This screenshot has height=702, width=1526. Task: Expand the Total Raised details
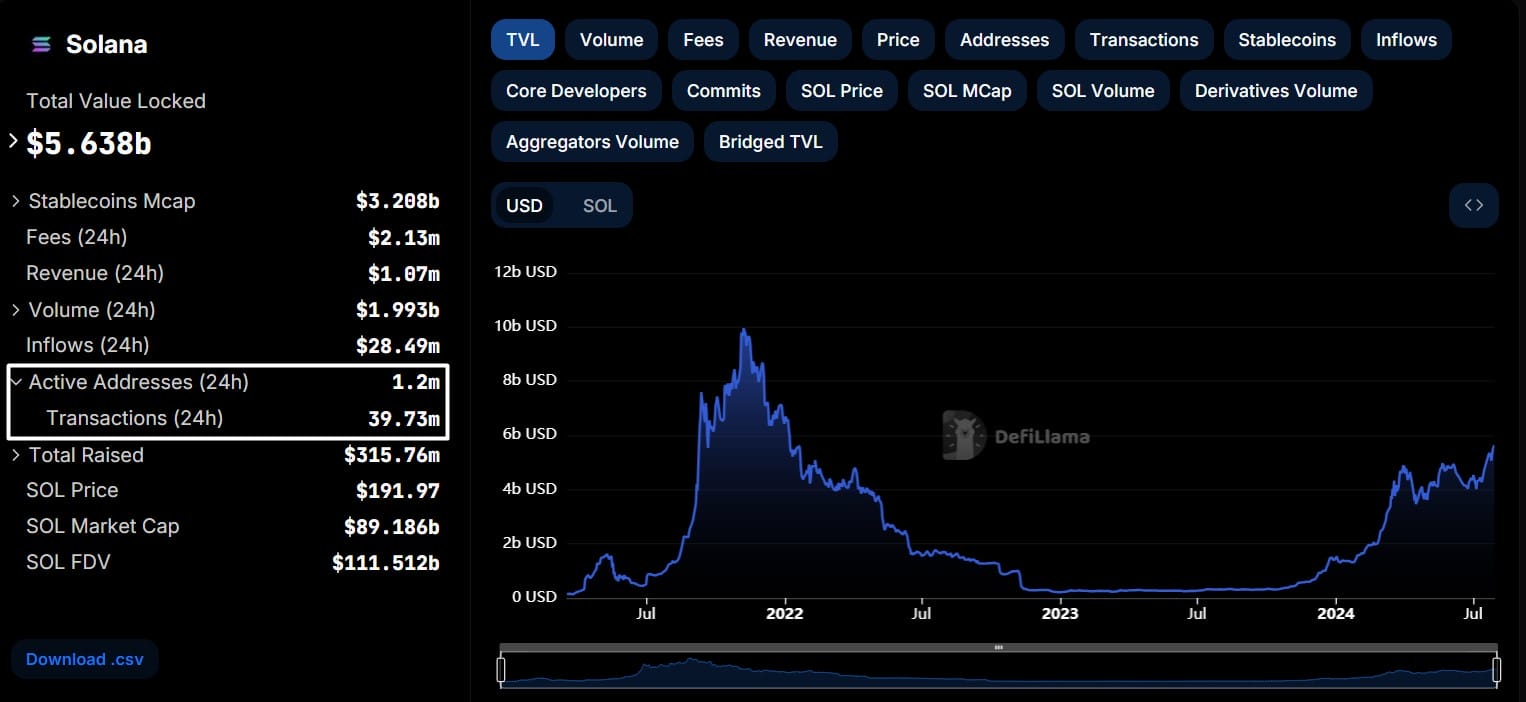16,455
